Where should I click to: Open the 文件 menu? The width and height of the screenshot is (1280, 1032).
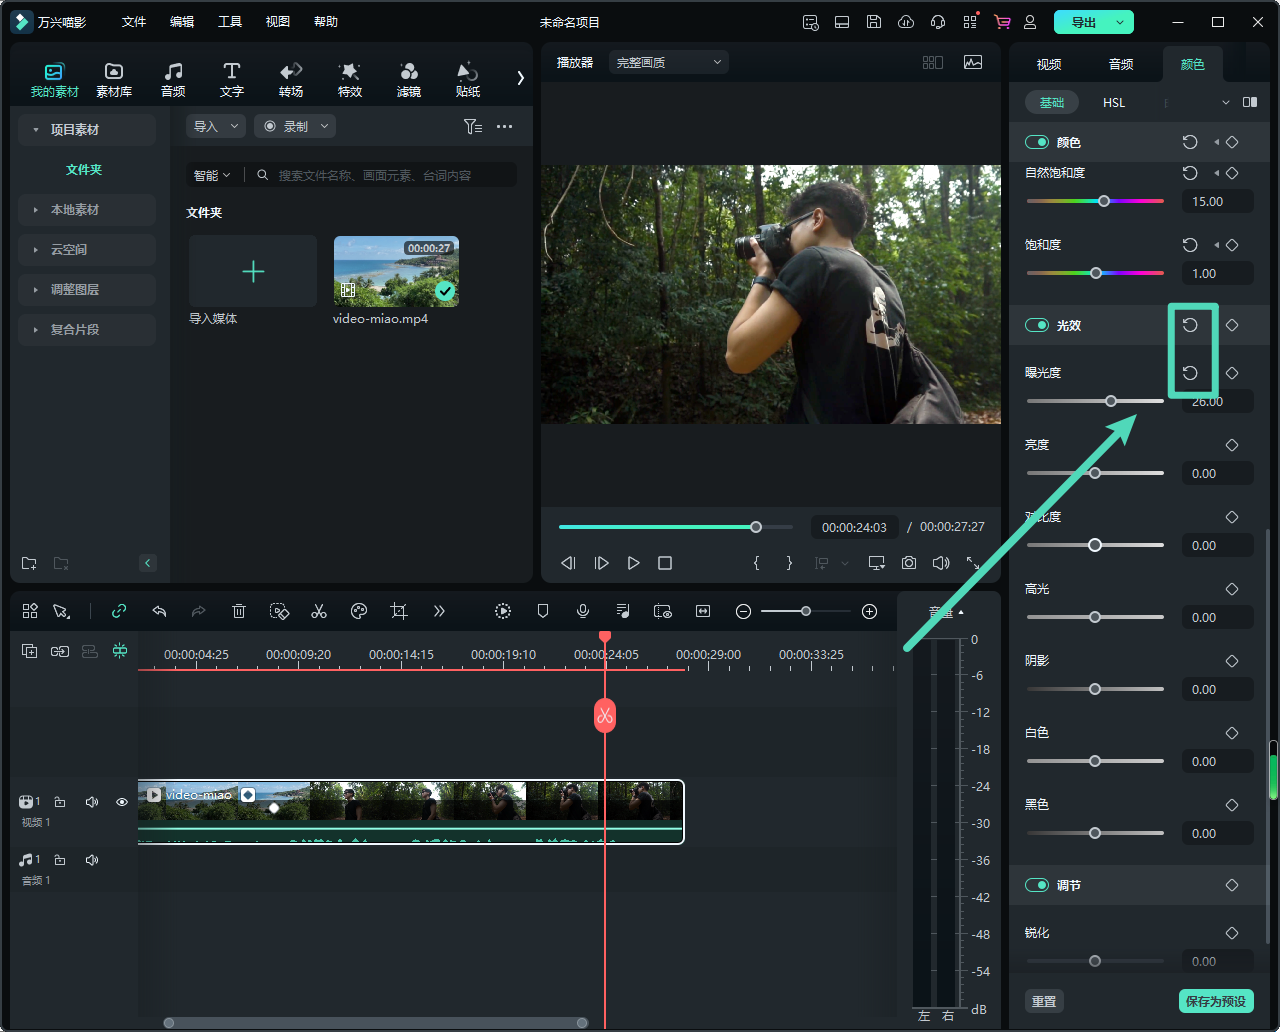134,22
